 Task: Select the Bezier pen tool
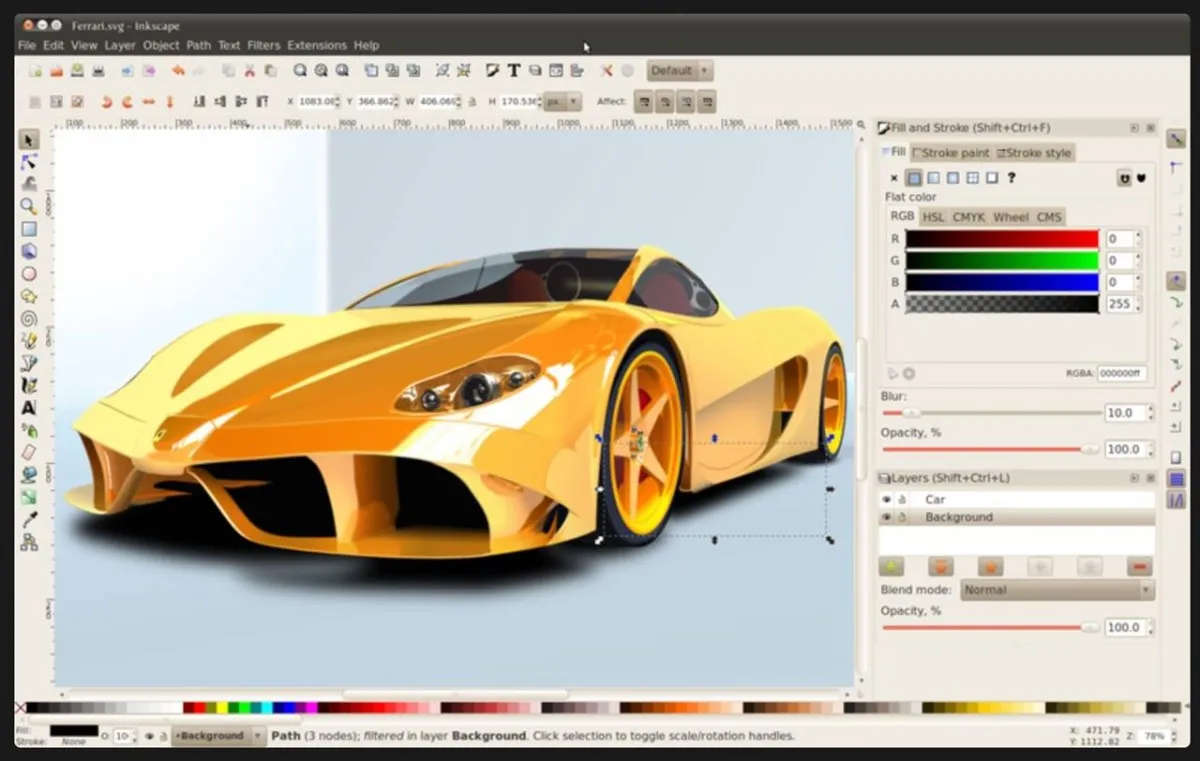(x=29, y=362)
